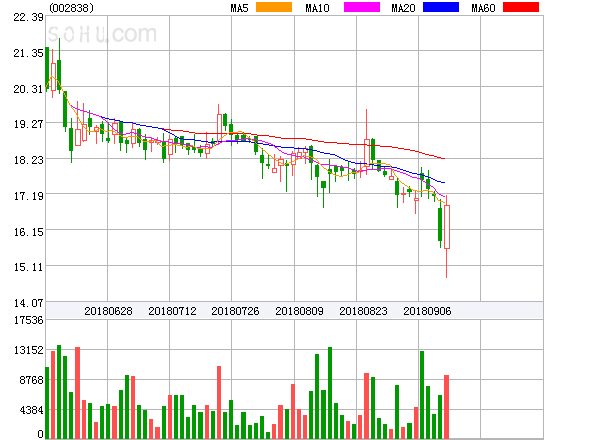Screen dimensions: 600x440
Task: Click the 18.23 price axis label
Action: pyautogui.click(x=28, y=160)
